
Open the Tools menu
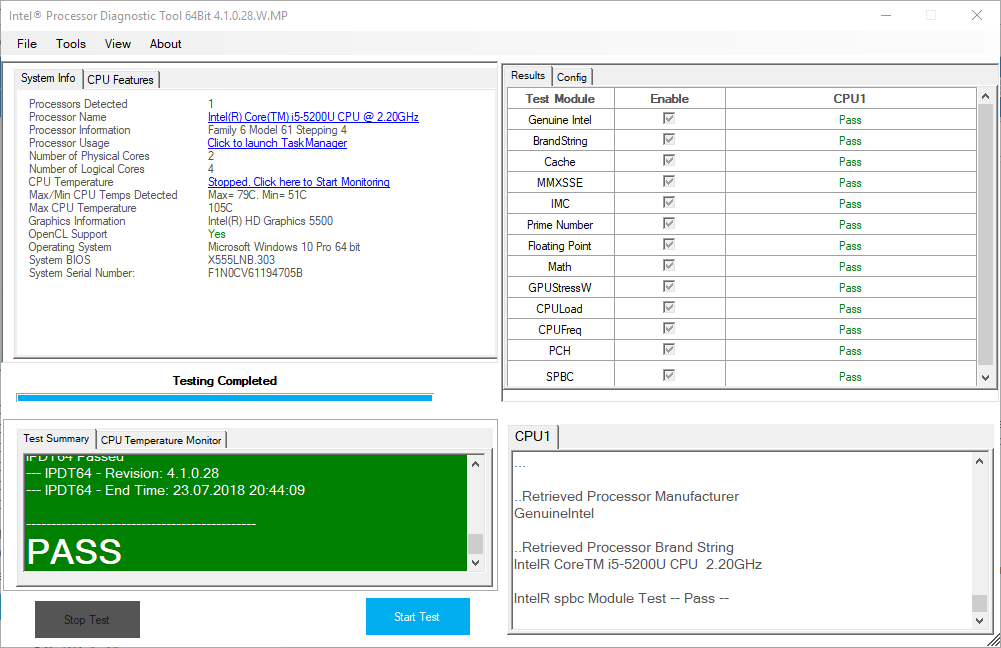tap(70, 44)
